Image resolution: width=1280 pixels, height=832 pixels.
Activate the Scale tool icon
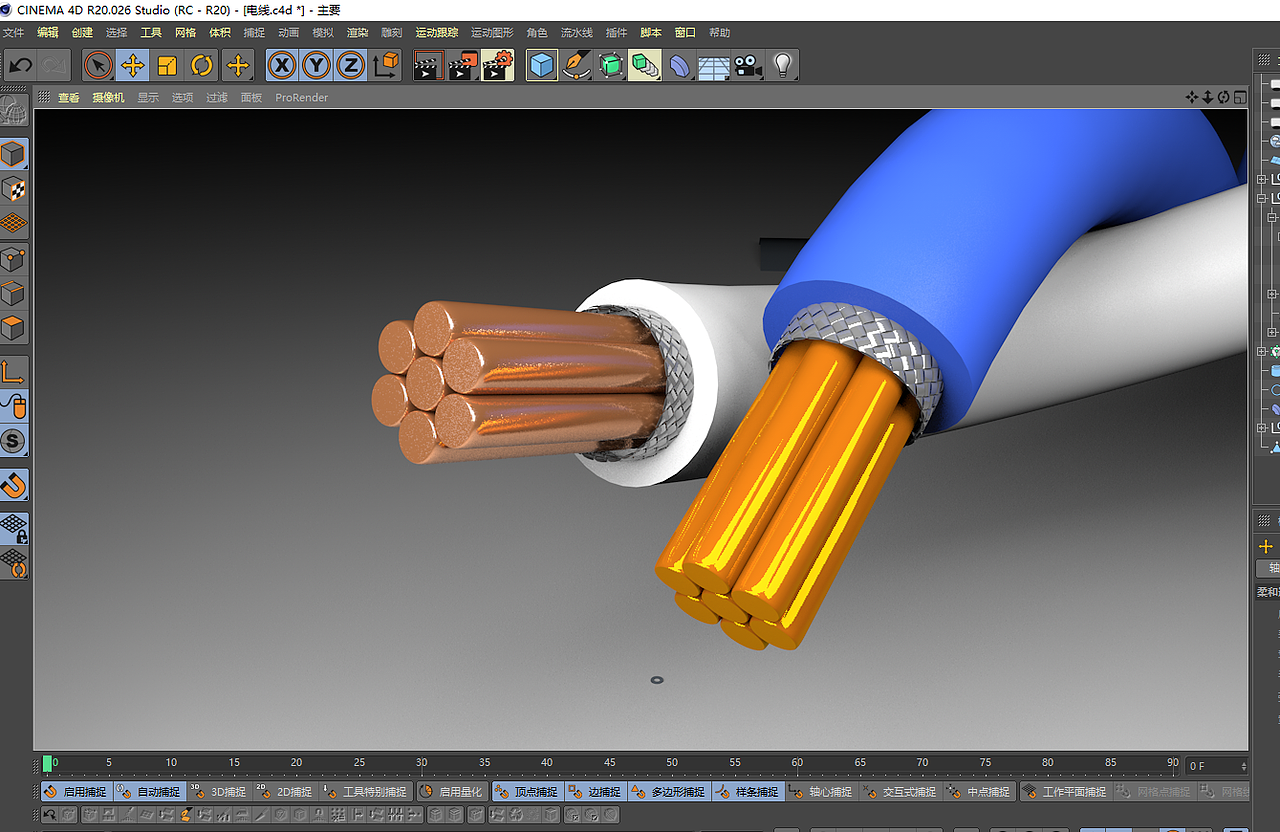tap(167, 66)
